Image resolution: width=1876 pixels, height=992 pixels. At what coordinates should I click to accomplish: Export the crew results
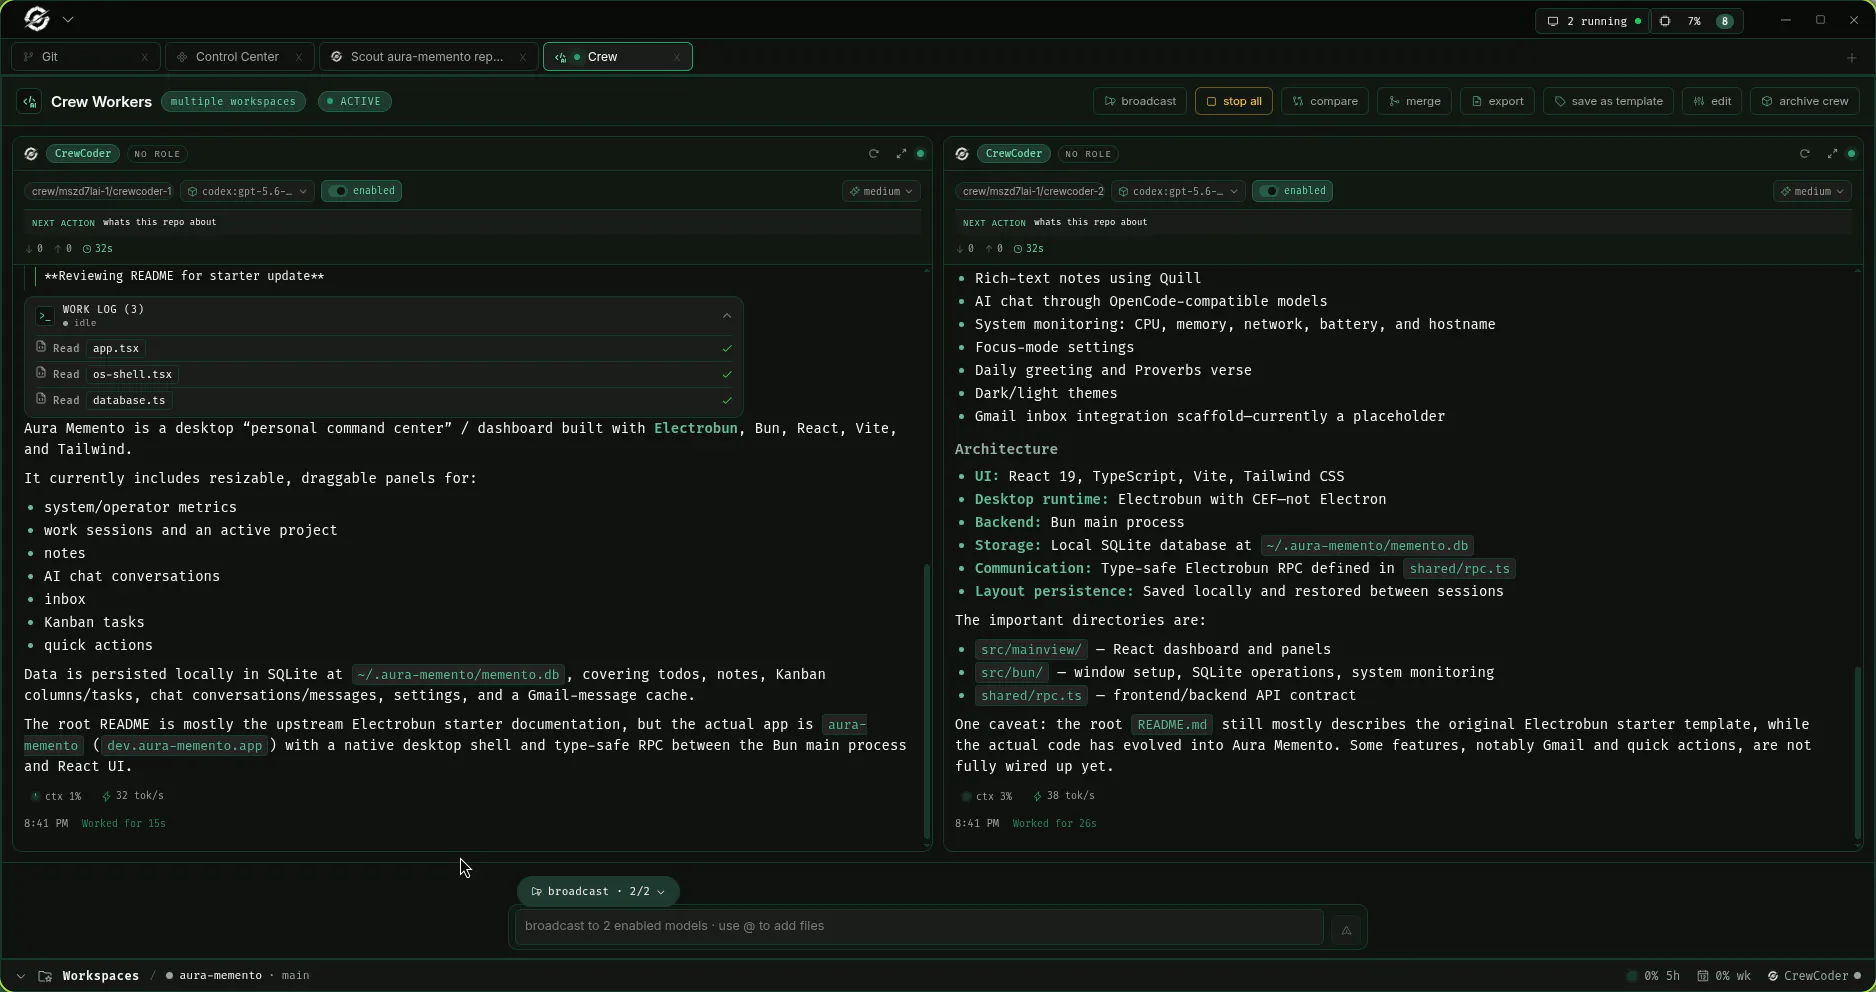(1497, 101)
